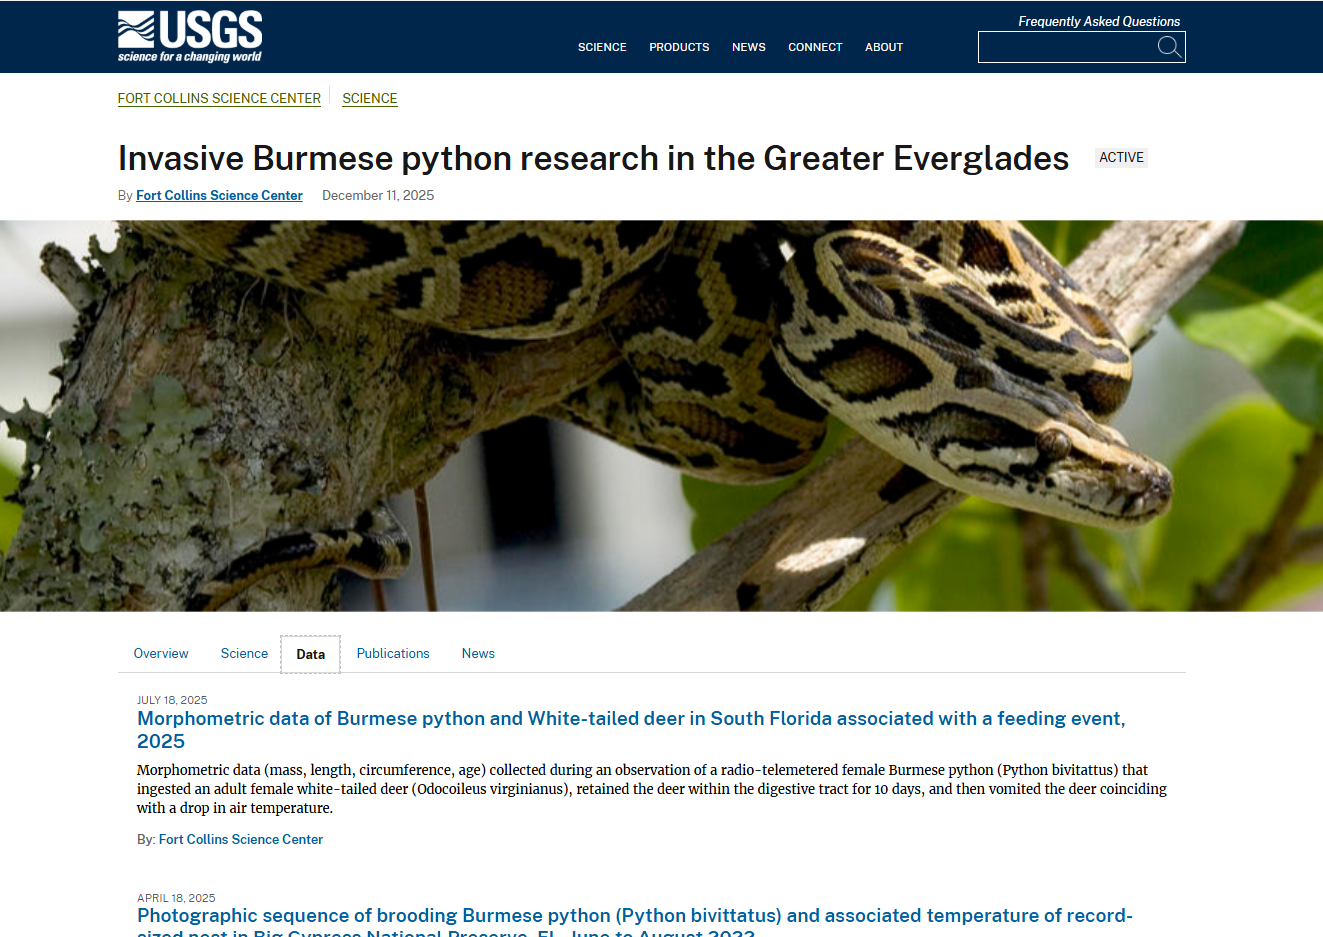Image resolution: width=1323 pixels, height=937 pixels.
Task: Click the SCIENCE breadcrumb link
Action: pos(369,98)
